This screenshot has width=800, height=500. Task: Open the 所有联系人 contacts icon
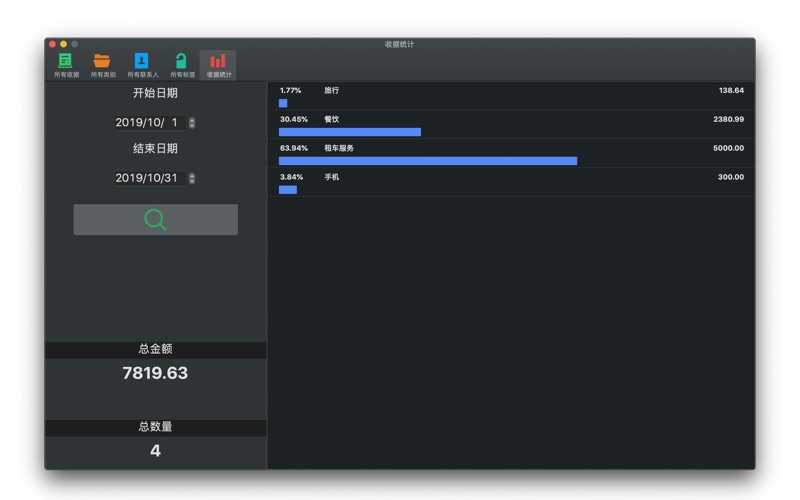142,63
